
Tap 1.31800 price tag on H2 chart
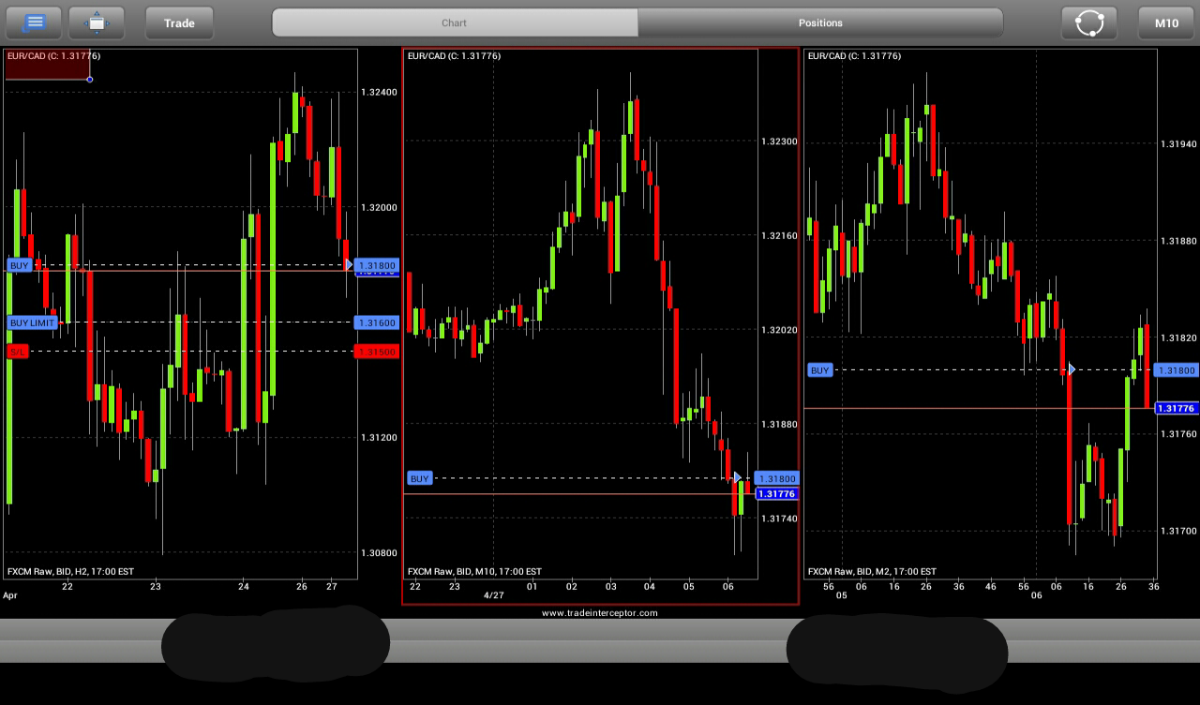pyautogui.click(x=377, y=265)
